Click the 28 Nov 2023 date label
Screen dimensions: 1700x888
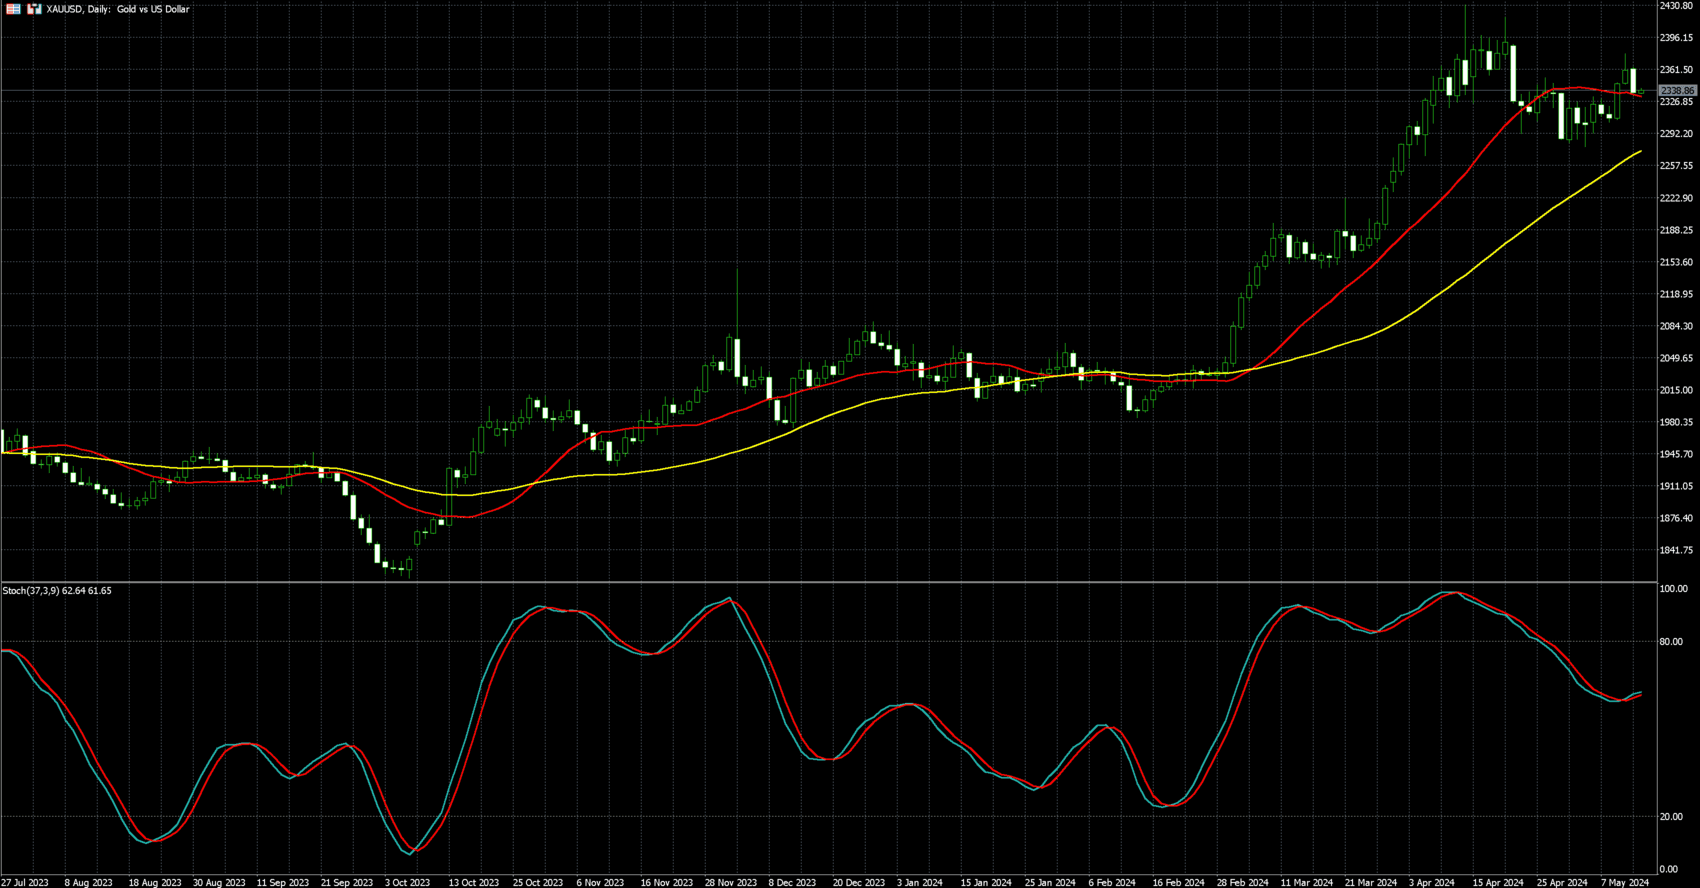731,882
